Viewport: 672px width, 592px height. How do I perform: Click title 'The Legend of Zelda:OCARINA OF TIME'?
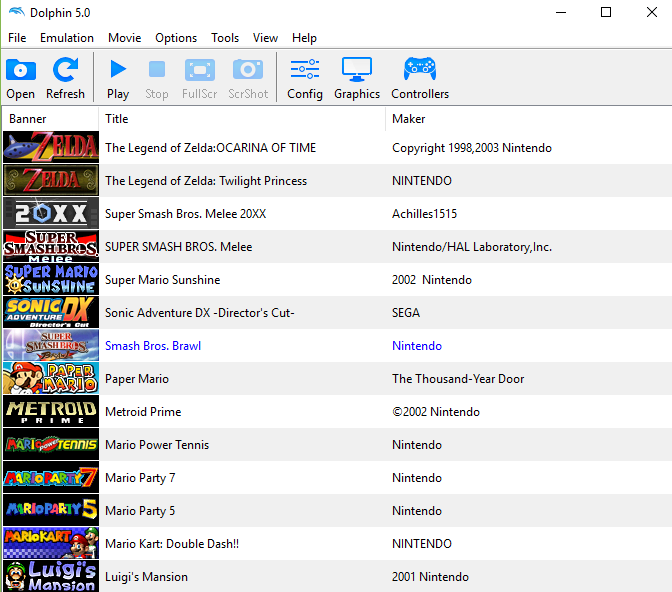tap(210, 148)
